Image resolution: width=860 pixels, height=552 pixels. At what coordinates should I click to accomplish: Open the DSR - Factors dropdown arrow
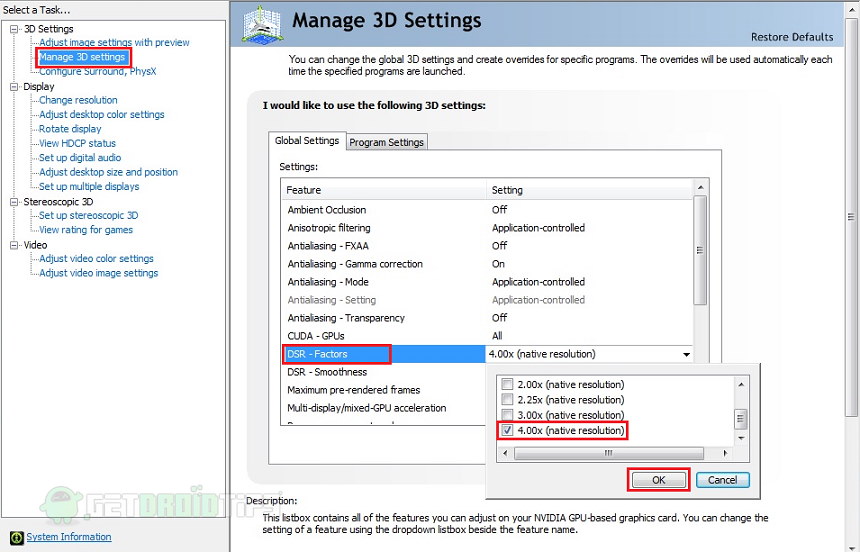[x=686, y=354]
